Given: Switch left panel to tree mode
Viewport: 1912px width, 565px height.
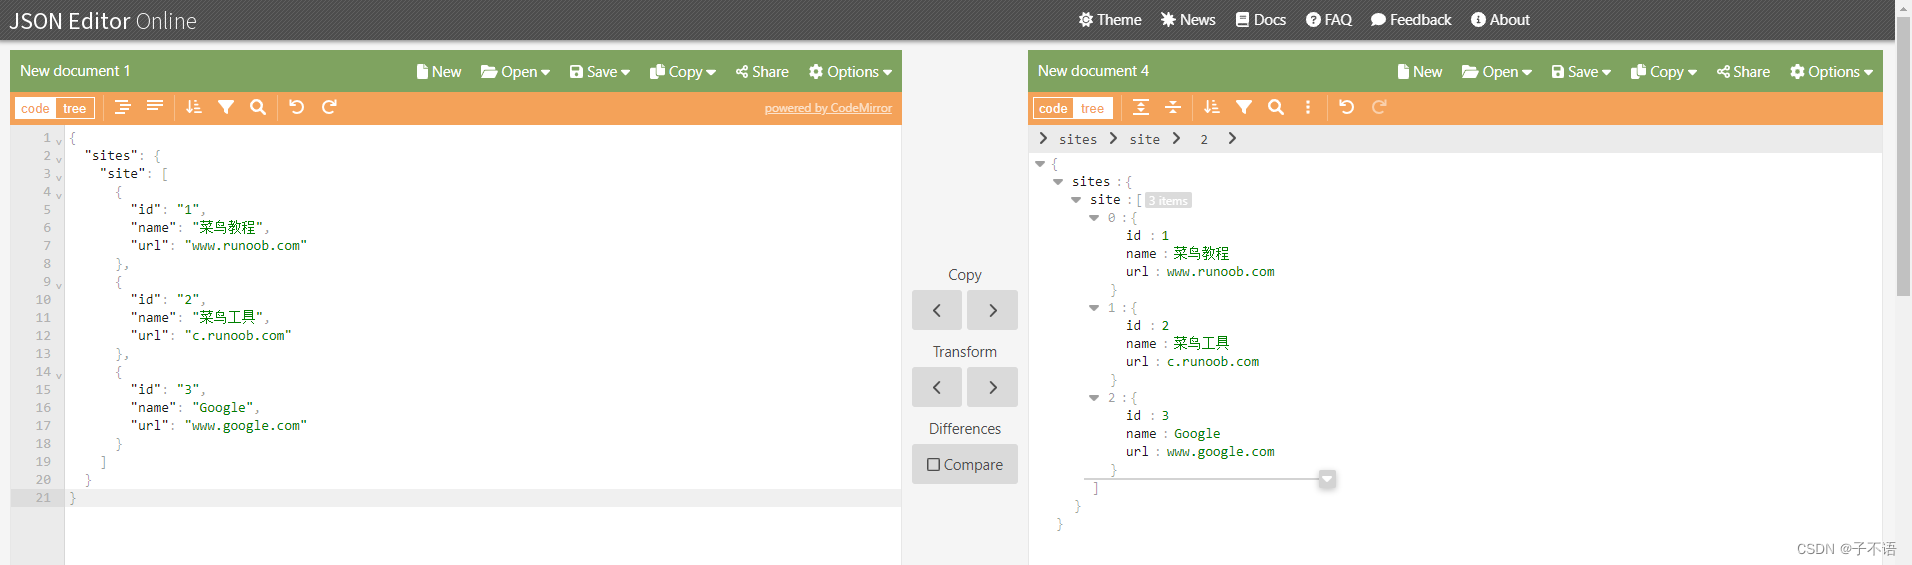Looking at the screenshot, I should click(x=74, y=108).
